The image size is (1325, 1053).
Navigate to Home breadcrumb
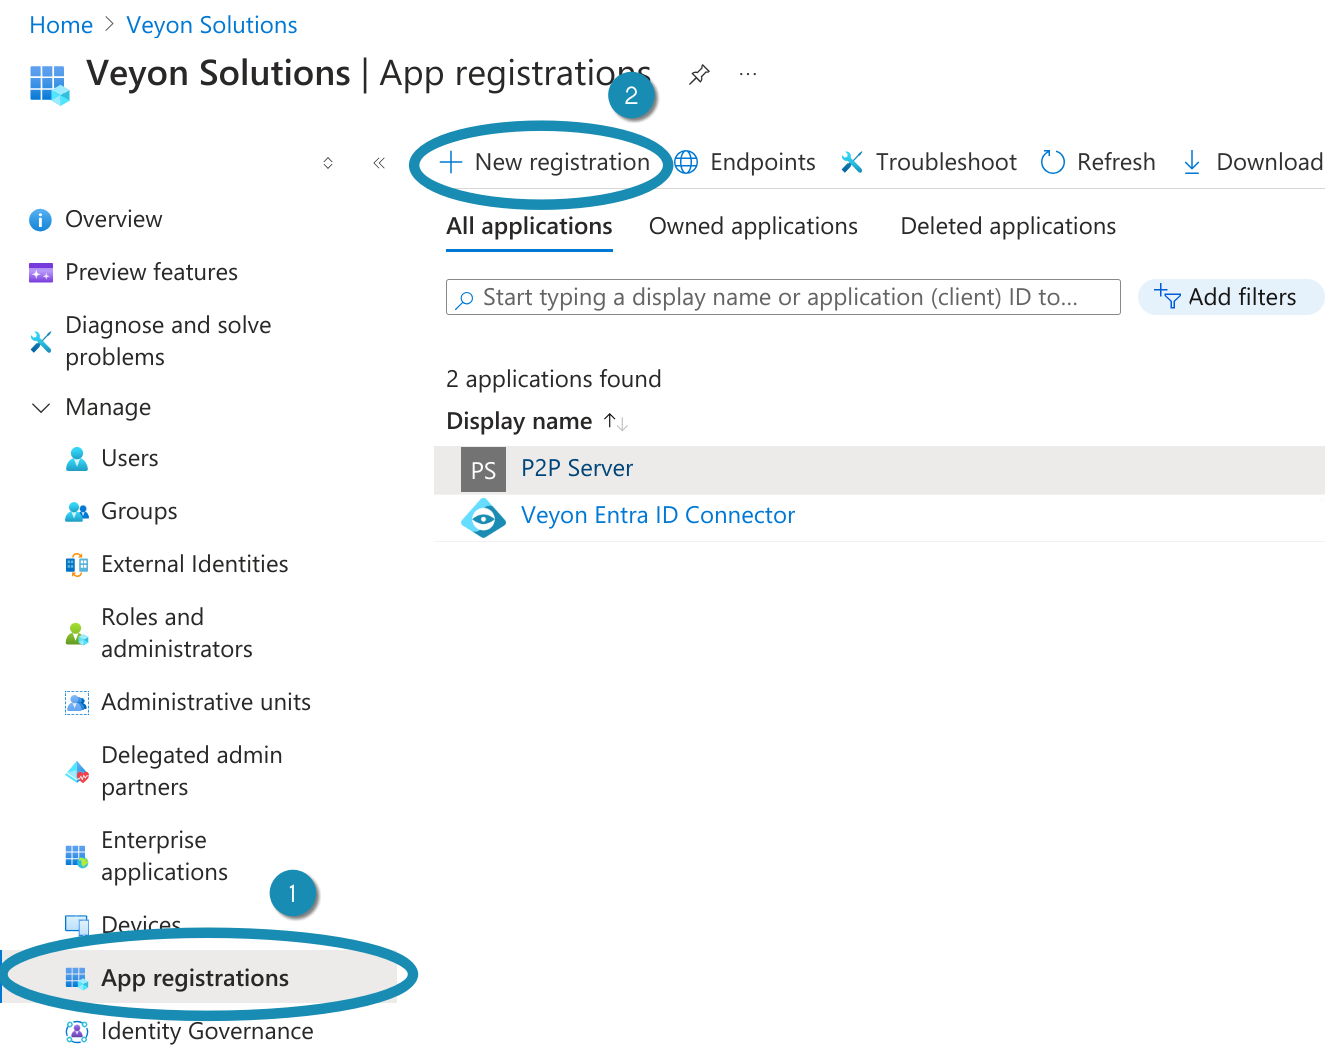pos(61,25)
